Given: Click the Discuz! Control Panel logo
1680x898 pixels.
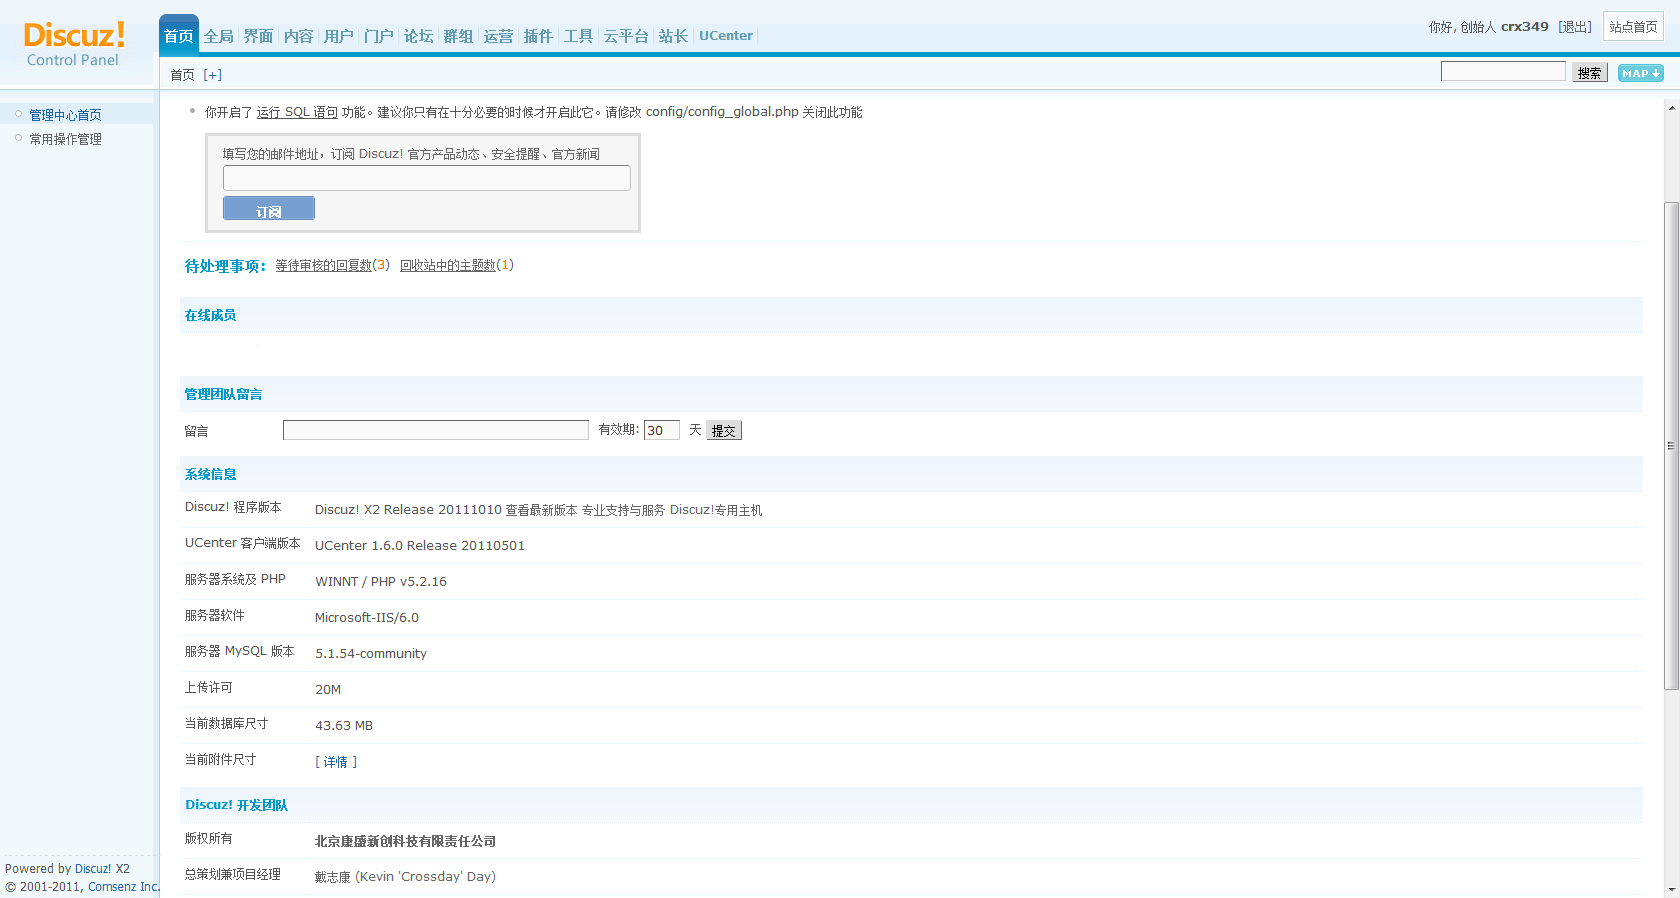Looking at the screenshot, I should [74, 44].
